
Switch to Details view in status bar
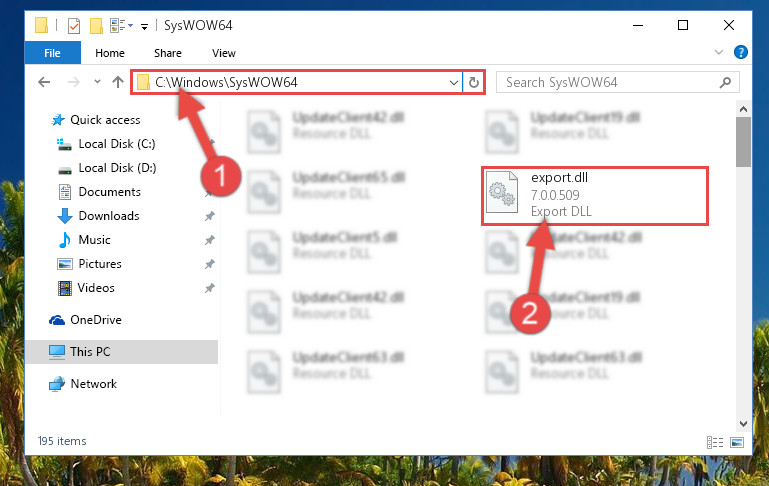click(x=715, y=442)
